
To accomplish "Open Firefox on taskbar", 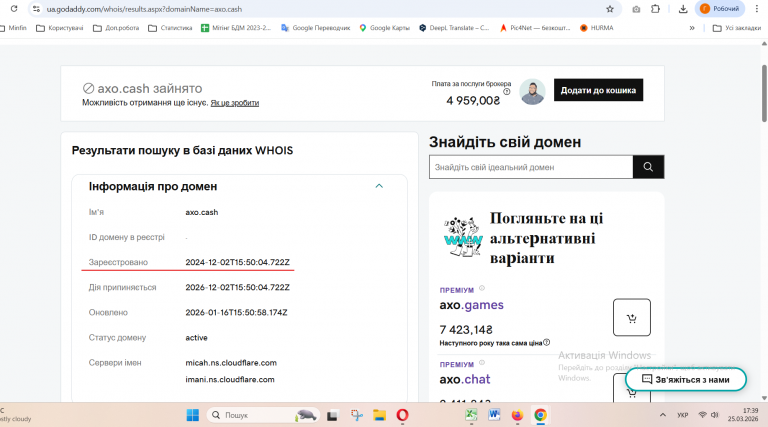I will pos(517,415).
